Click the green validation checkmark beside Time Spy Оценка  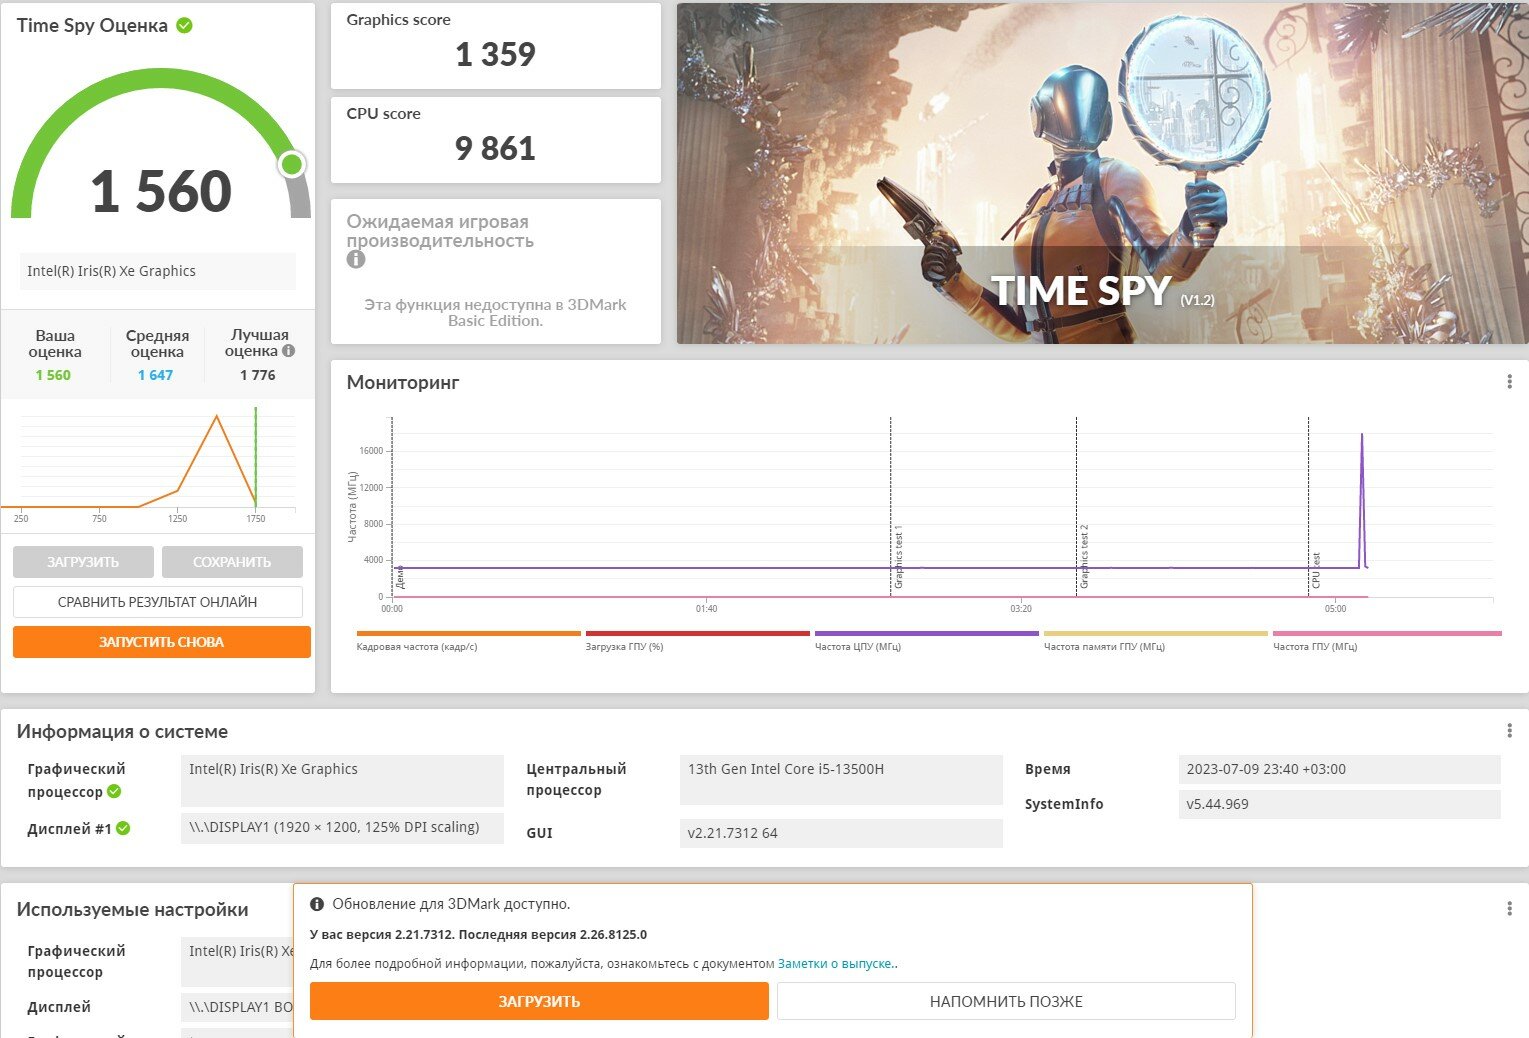coord(184,26)
